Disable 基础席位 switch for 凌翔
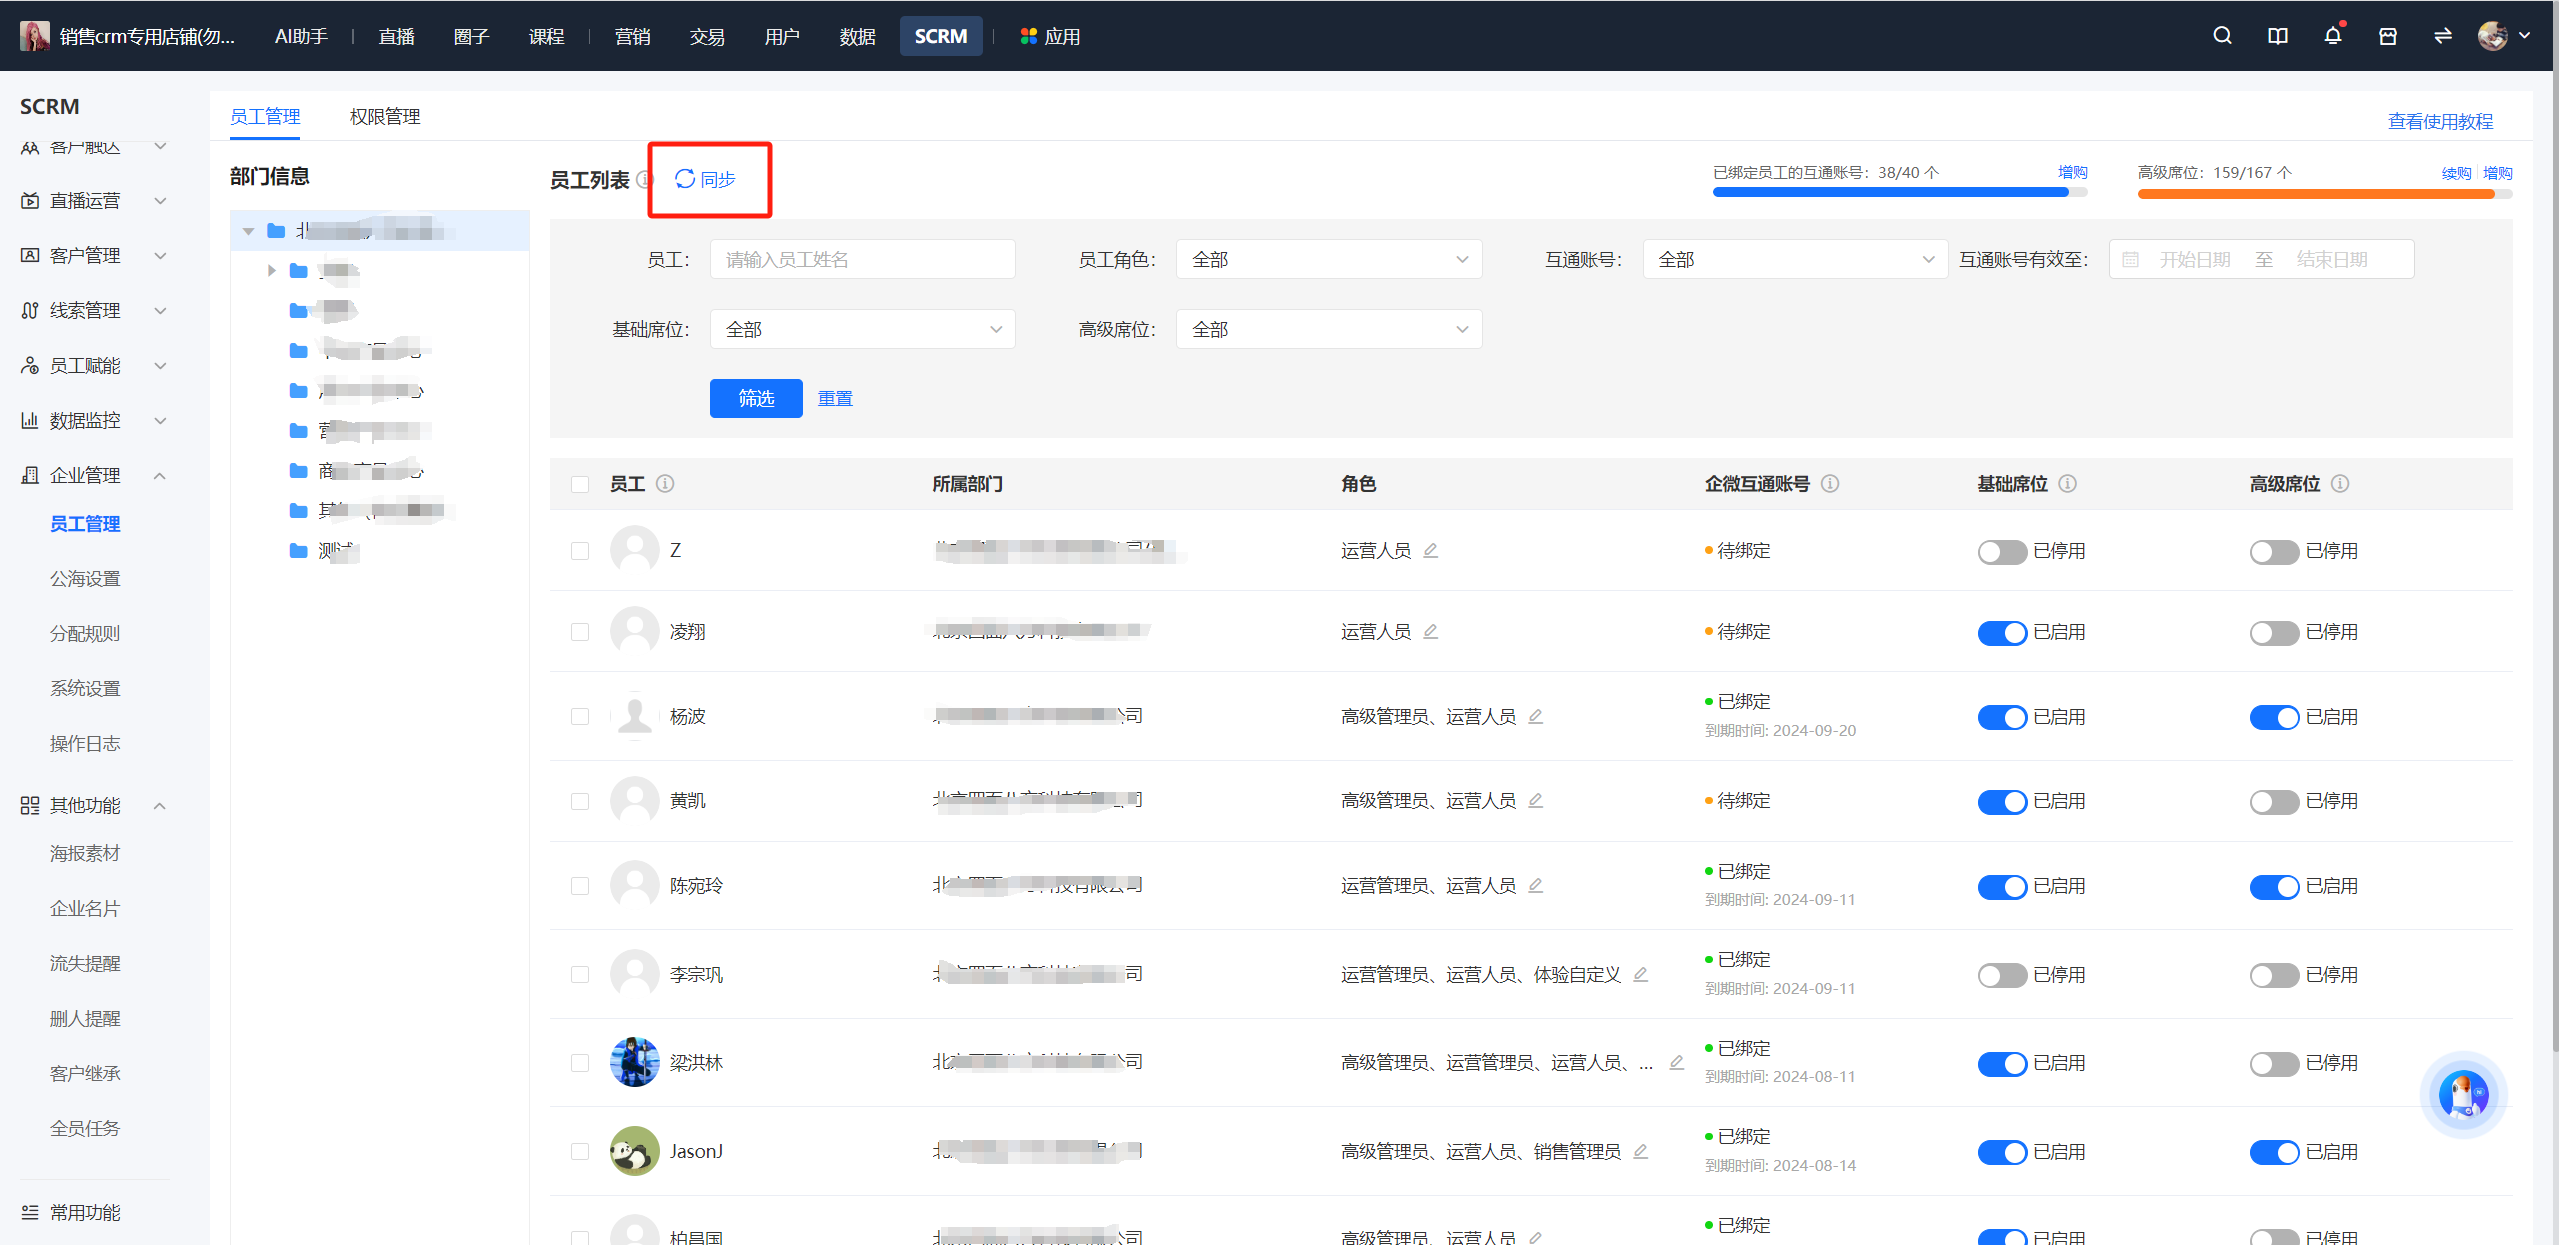This screenshot has height=1245, width=2559. tap(2002, 633)
